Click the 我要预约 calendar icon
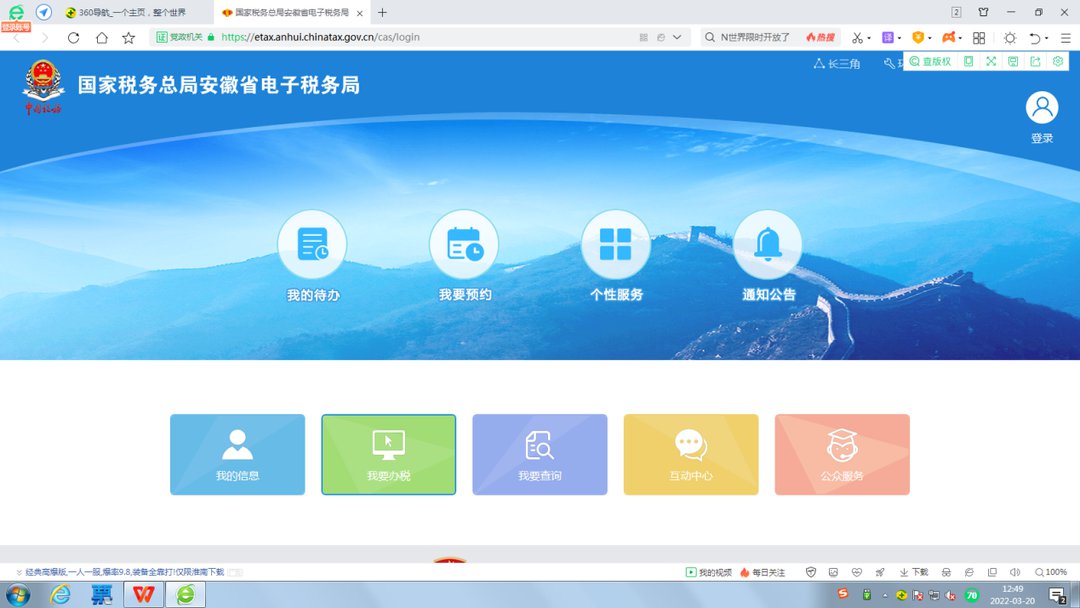Screen dimensions: 1080x608 pos(464,244)
